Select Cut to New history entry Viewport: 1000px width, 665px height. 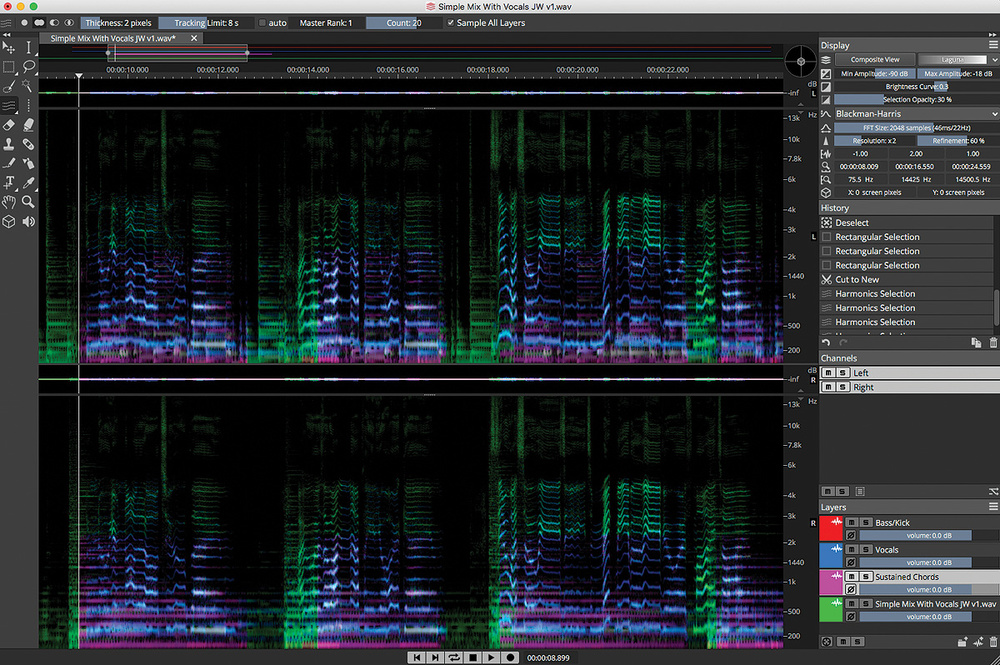[857, 280]
